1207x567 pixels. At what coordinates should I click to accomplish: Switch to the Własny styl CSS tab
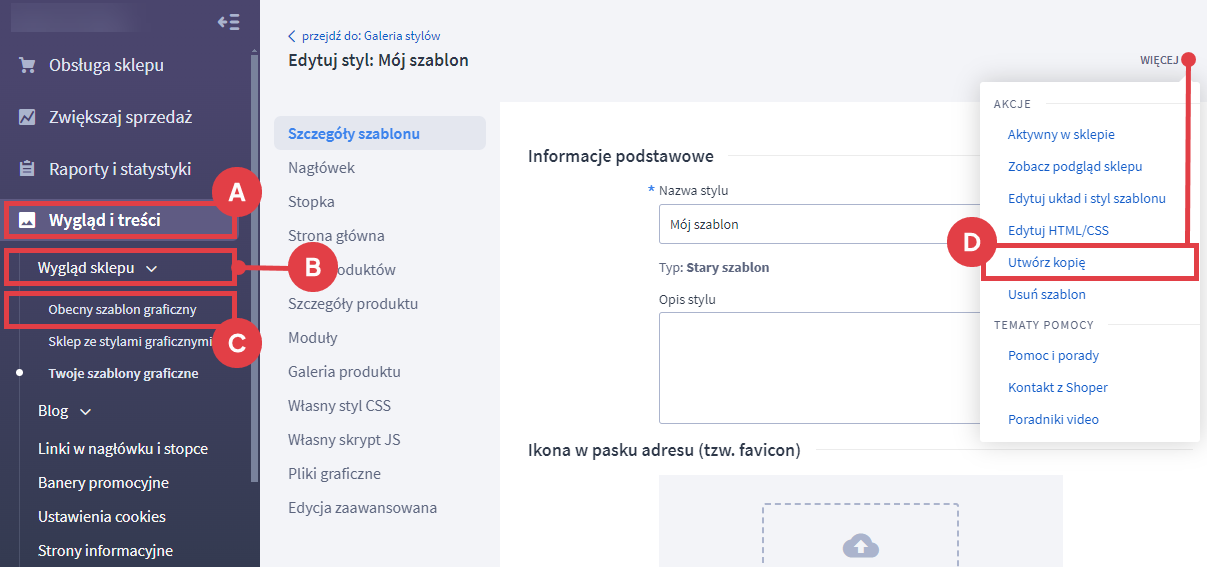(x=339, y=406)
